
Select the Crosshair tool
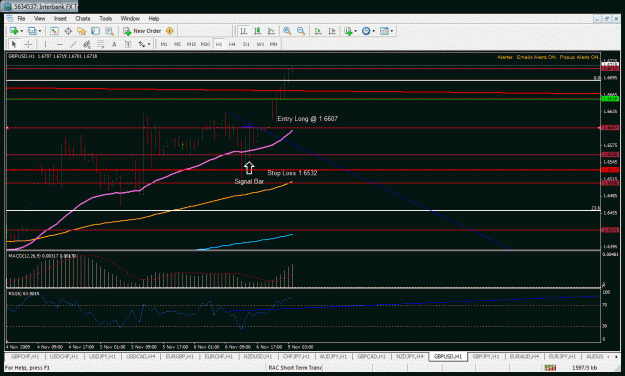(x=28, y=44)
